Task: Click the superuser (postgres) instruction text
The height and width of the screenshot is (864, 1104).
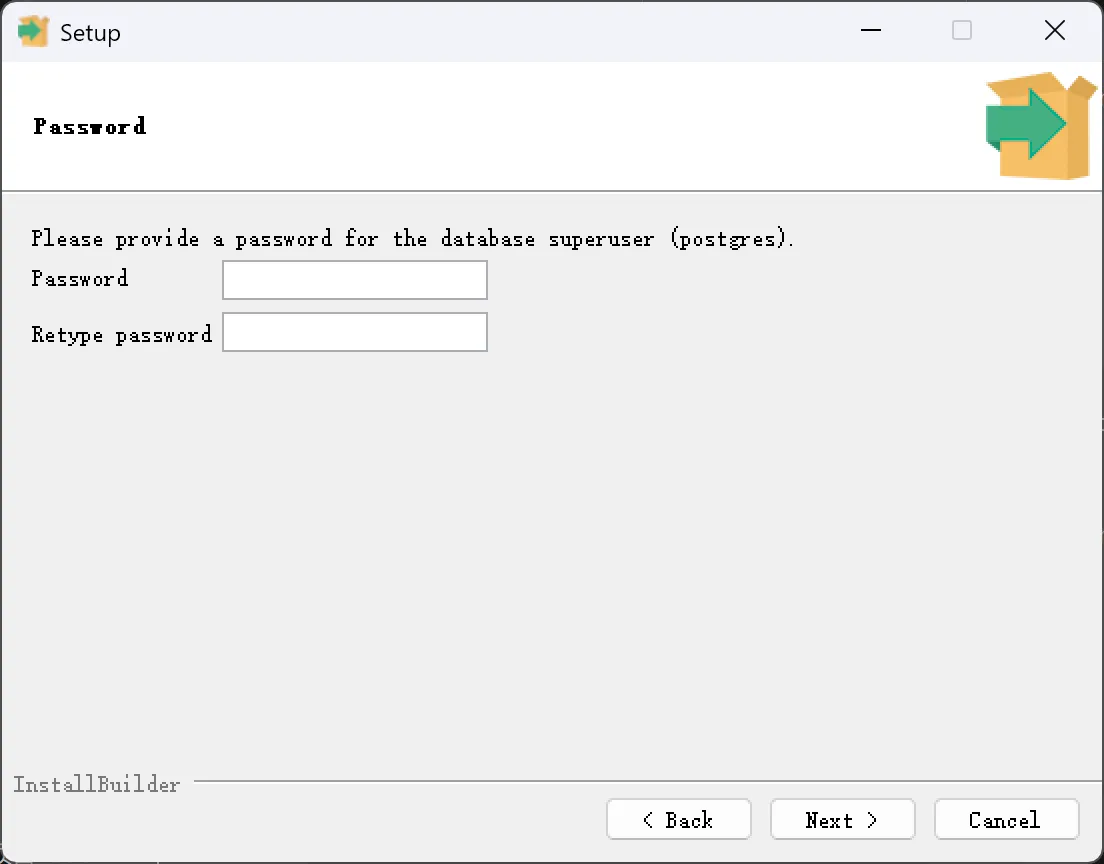Action: click(413, 239)
